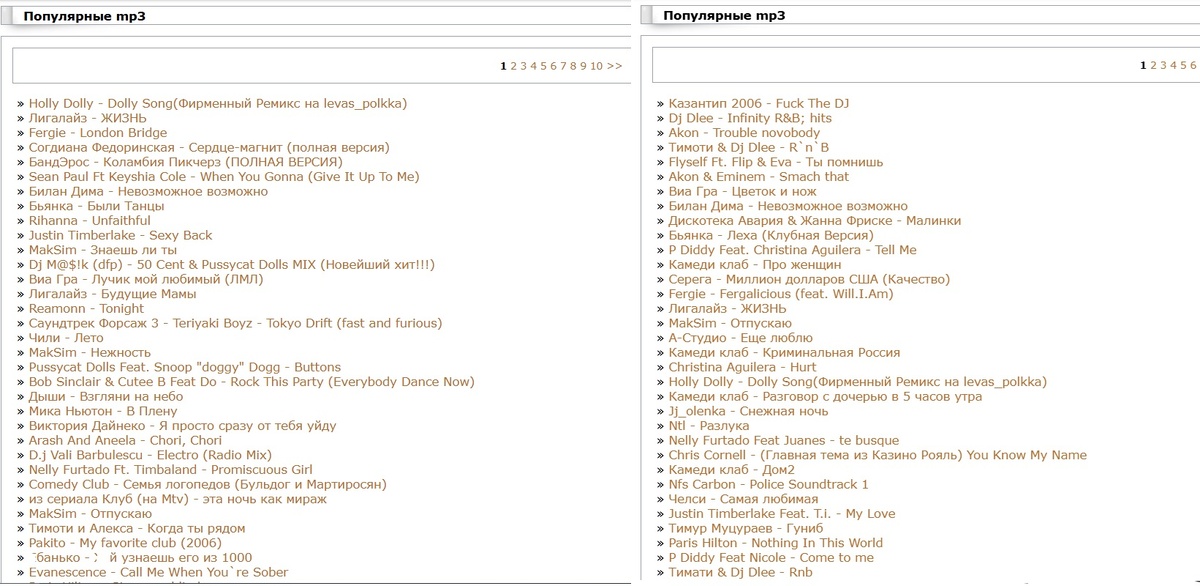Open page 6 in the left pagination
1200x586 pixels.
553,66
